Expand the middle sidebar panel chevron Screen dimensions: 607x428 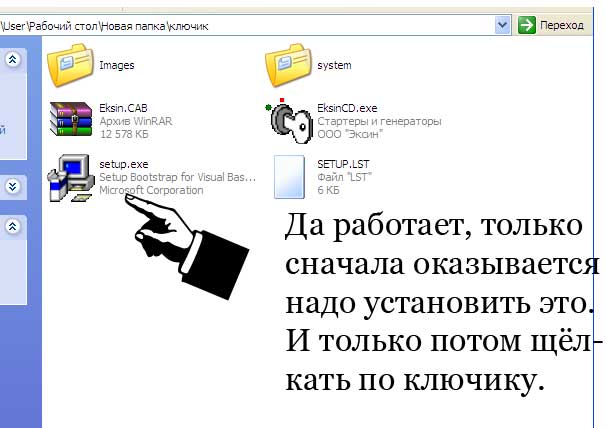click(13, 187)
